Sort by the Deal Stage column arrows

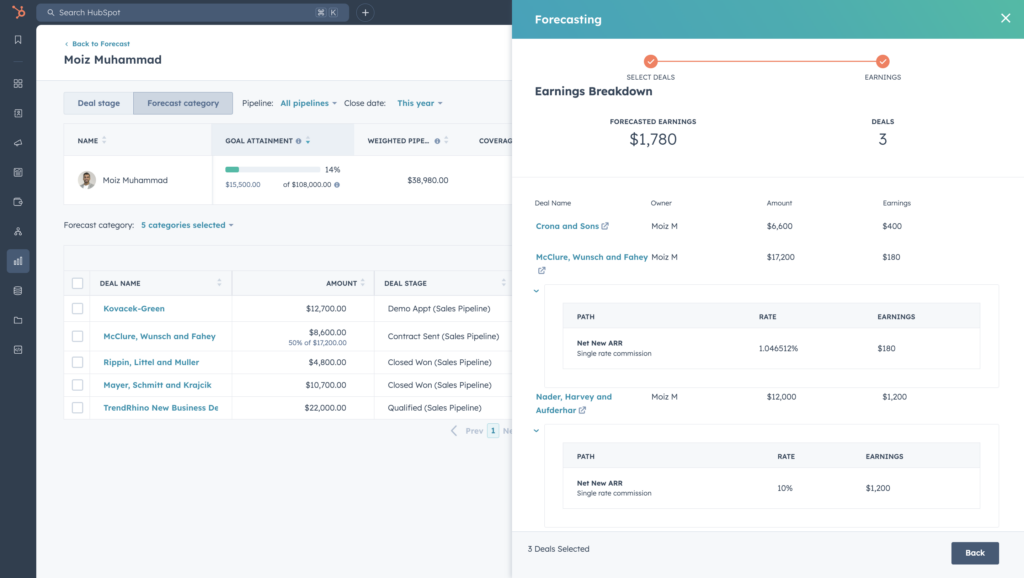tap(504, 283)
